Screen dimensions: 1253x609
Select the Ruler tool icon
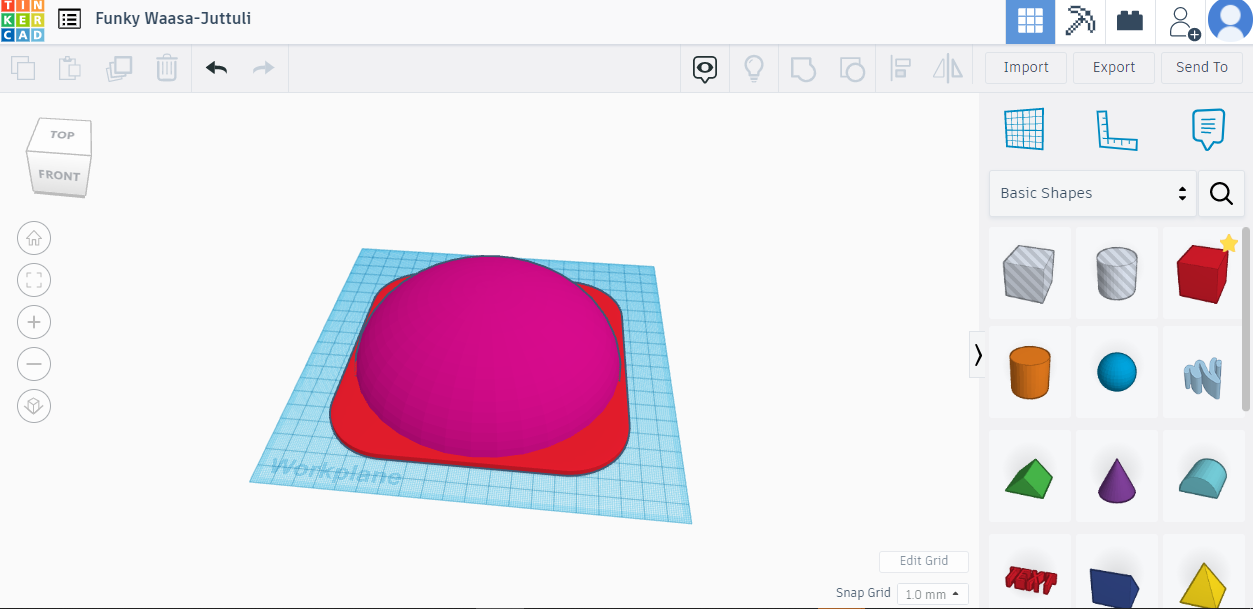pyautogui.click(x=1117, y=130)
